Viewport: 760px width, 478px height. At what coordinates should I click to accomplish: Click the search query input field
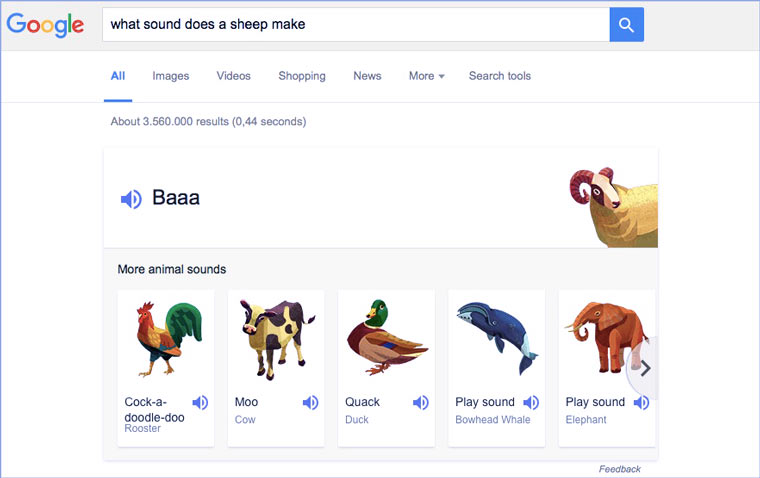355,25
